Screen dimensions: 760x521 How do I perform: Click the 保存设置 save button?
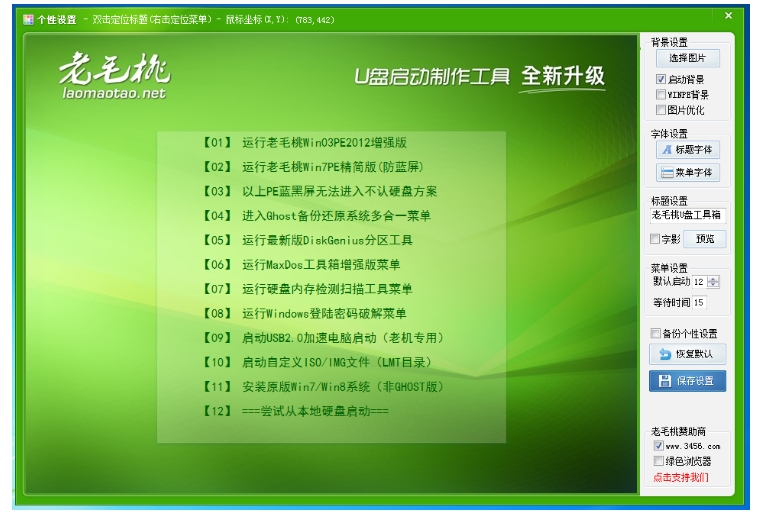pos(687,381)
